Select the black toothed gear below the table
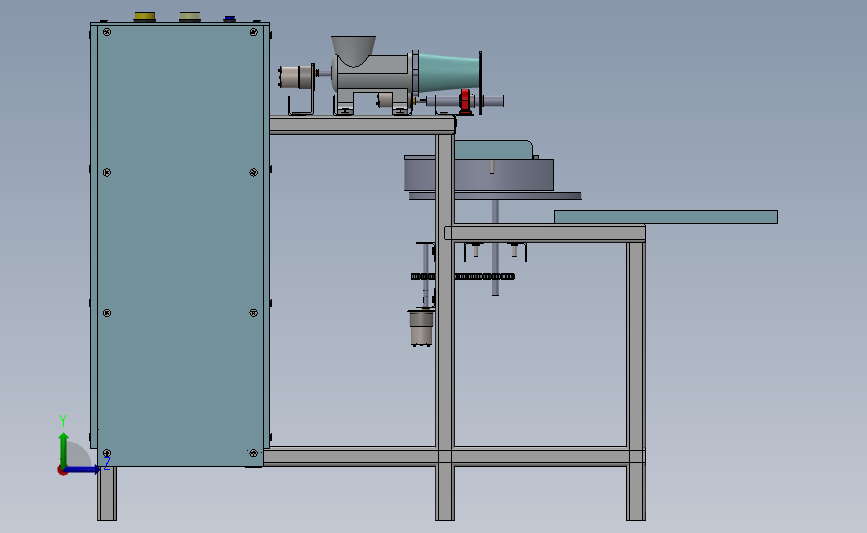 pyautogui.click(x=463, y=276)
